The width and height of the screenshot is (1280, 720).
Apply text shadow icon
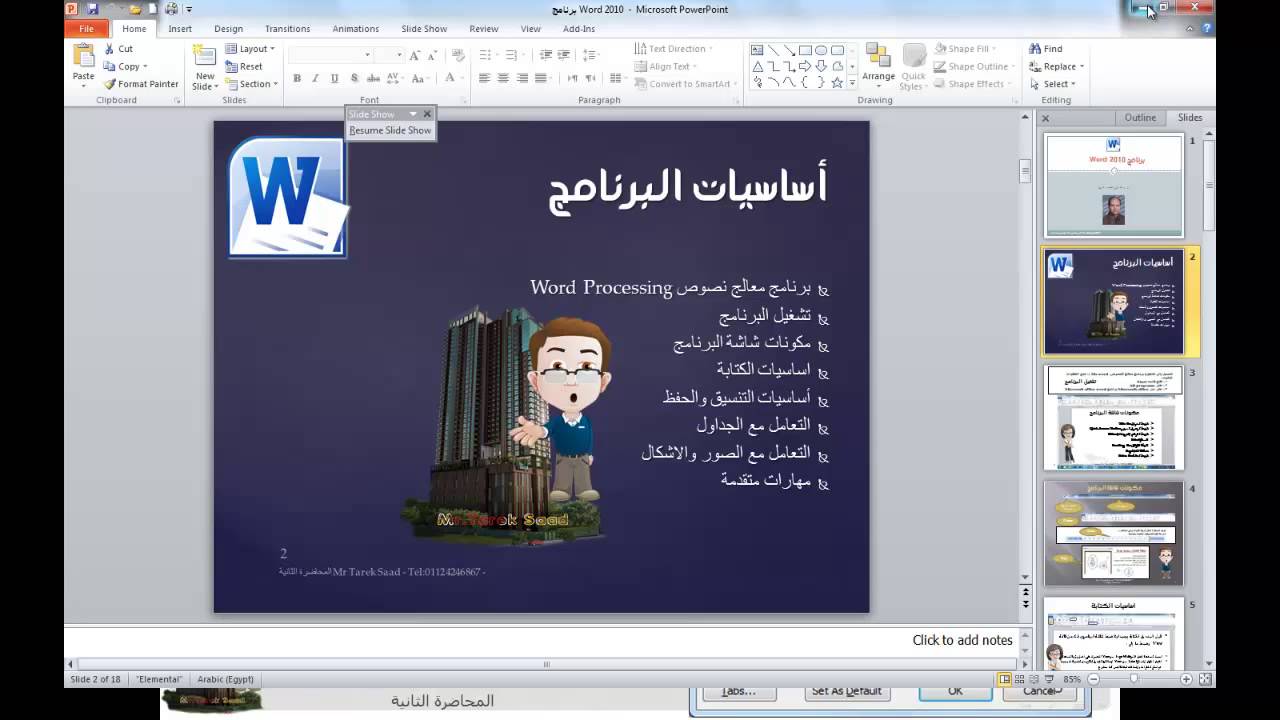click(x=353, y=78)
